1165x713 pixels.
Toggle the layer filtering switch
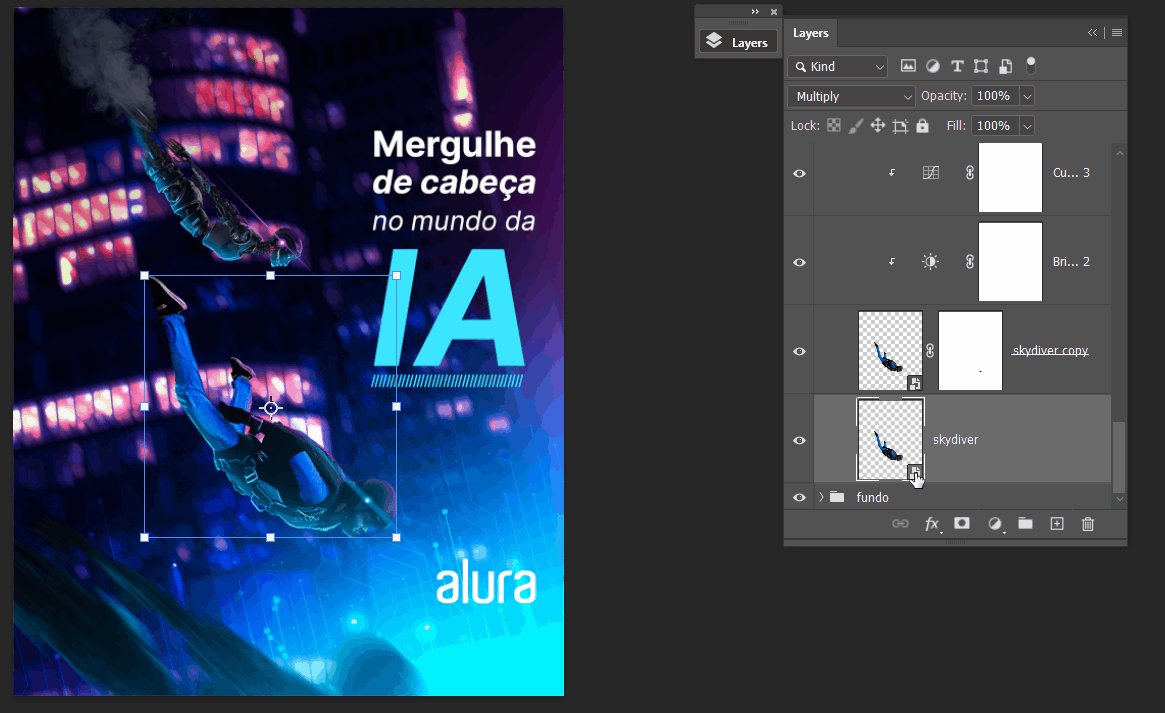pos(1031,65)
